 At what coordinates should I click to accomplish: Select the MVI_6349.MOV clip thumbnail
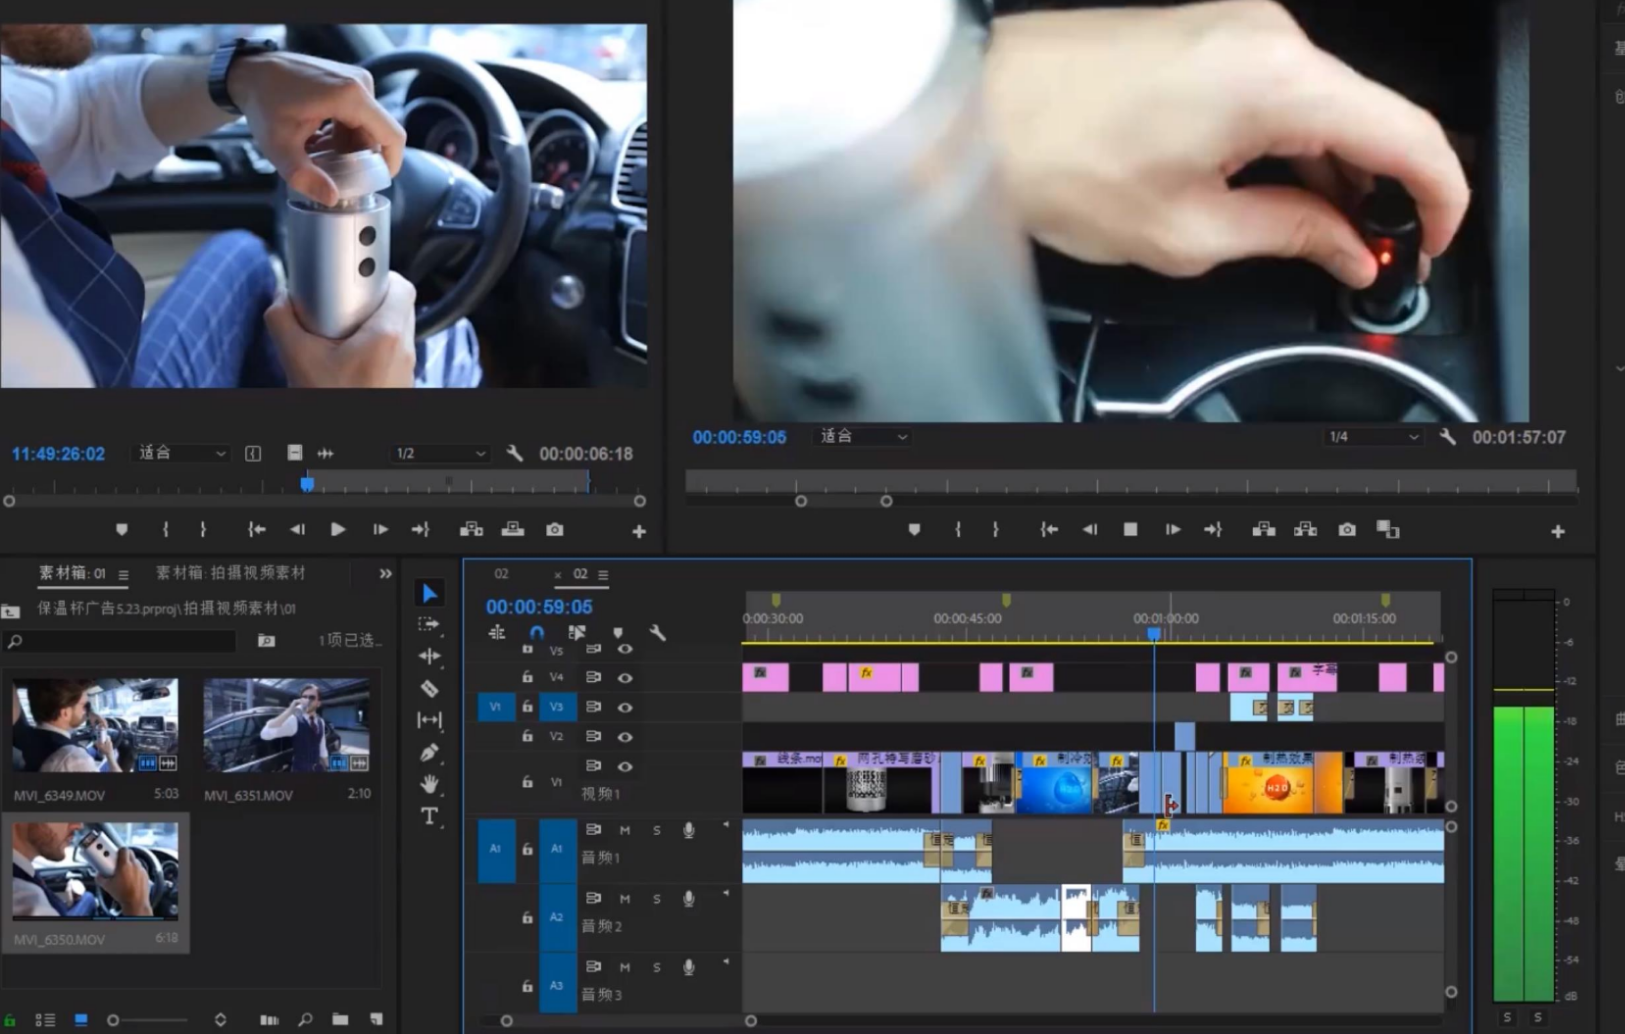(95, 725)
